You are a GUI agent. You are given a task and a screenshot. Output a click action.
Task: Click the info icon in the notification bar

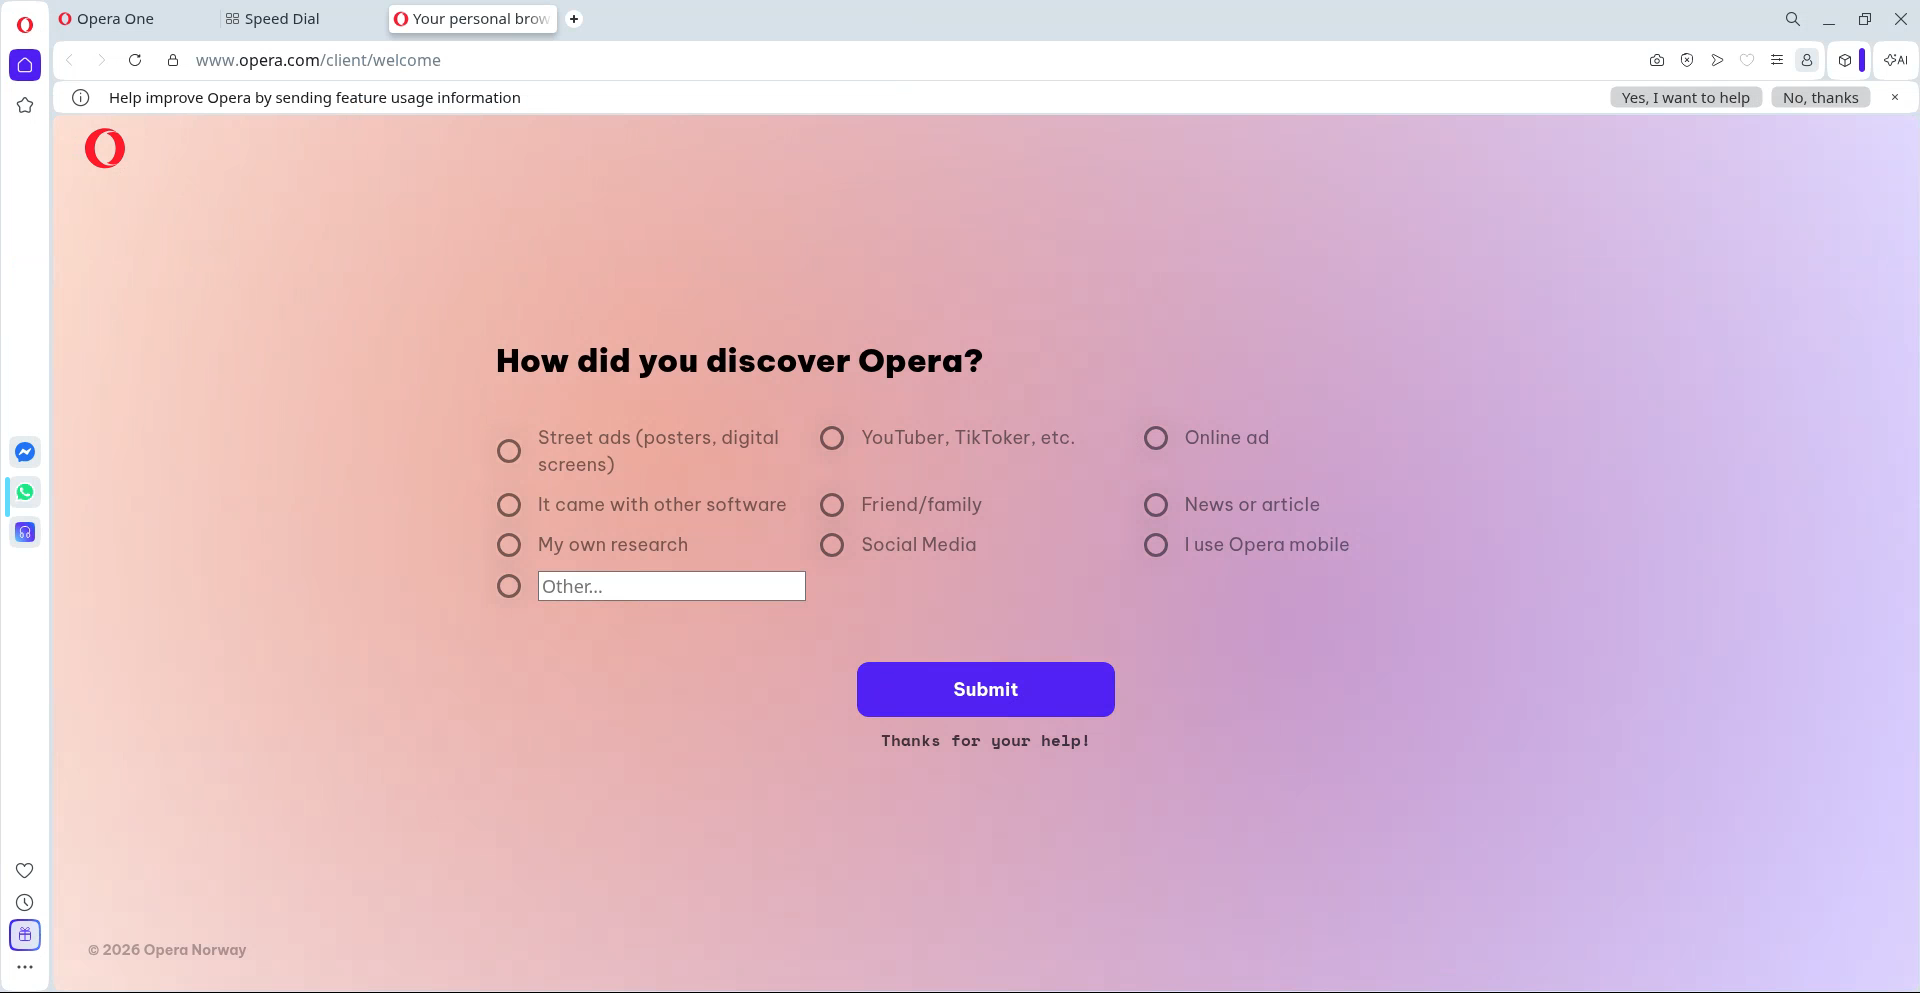[81, 98]
